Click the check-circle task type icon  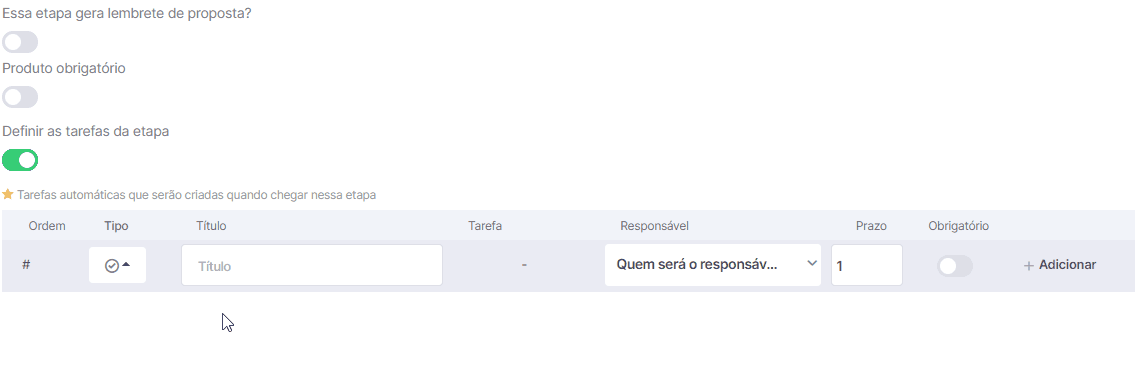click(111, 266)
